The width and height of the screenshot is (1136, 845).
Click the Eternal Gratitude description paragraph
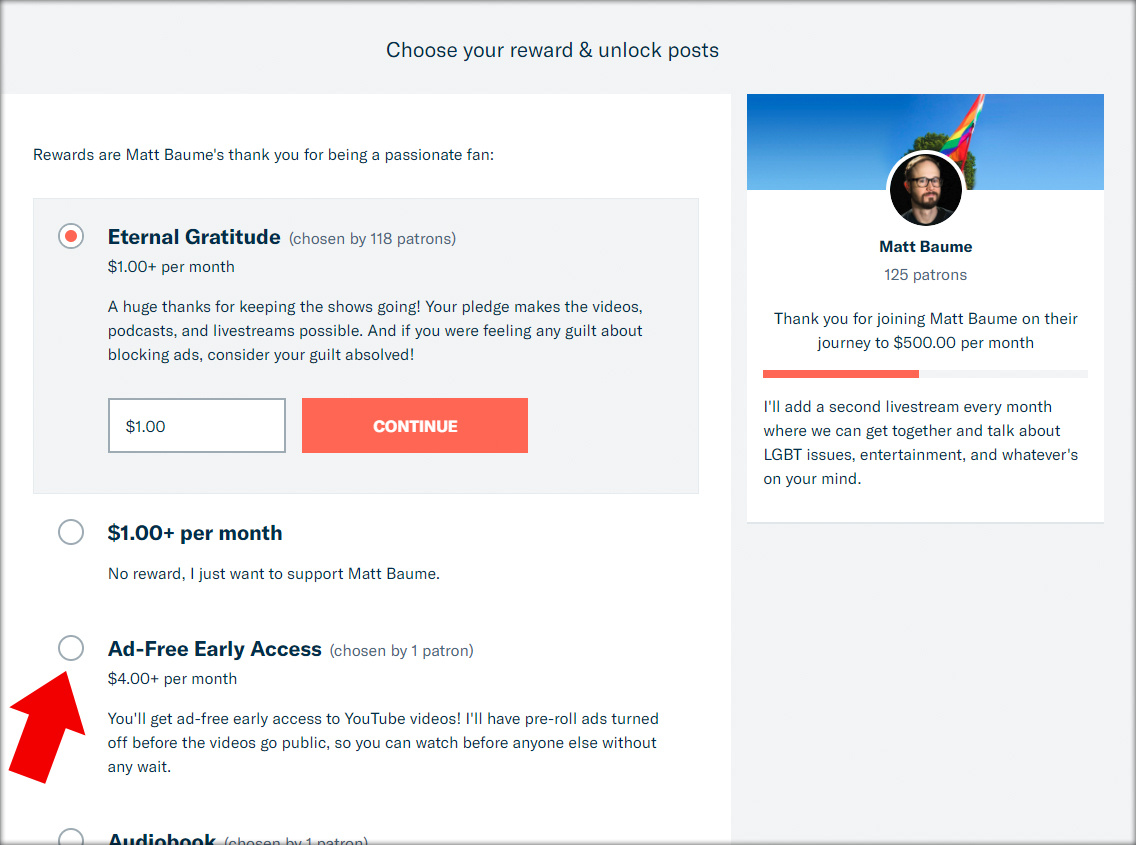coord(375,330)
